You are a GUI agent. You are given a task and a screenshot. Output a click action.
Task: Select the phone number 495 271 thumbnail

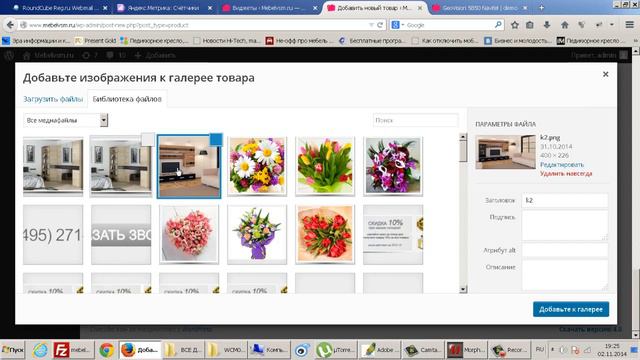53,234
